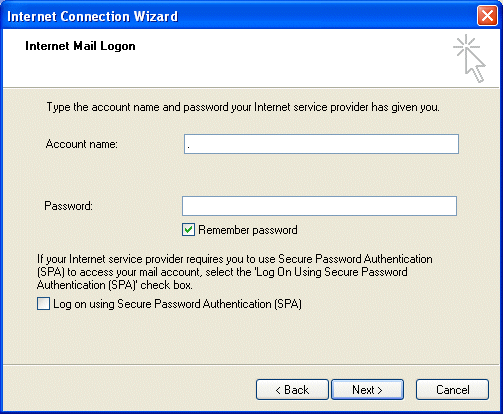Click the period typed in Account name field
The height and width of the screenshot is (414, 503).
tap(189, 147)
